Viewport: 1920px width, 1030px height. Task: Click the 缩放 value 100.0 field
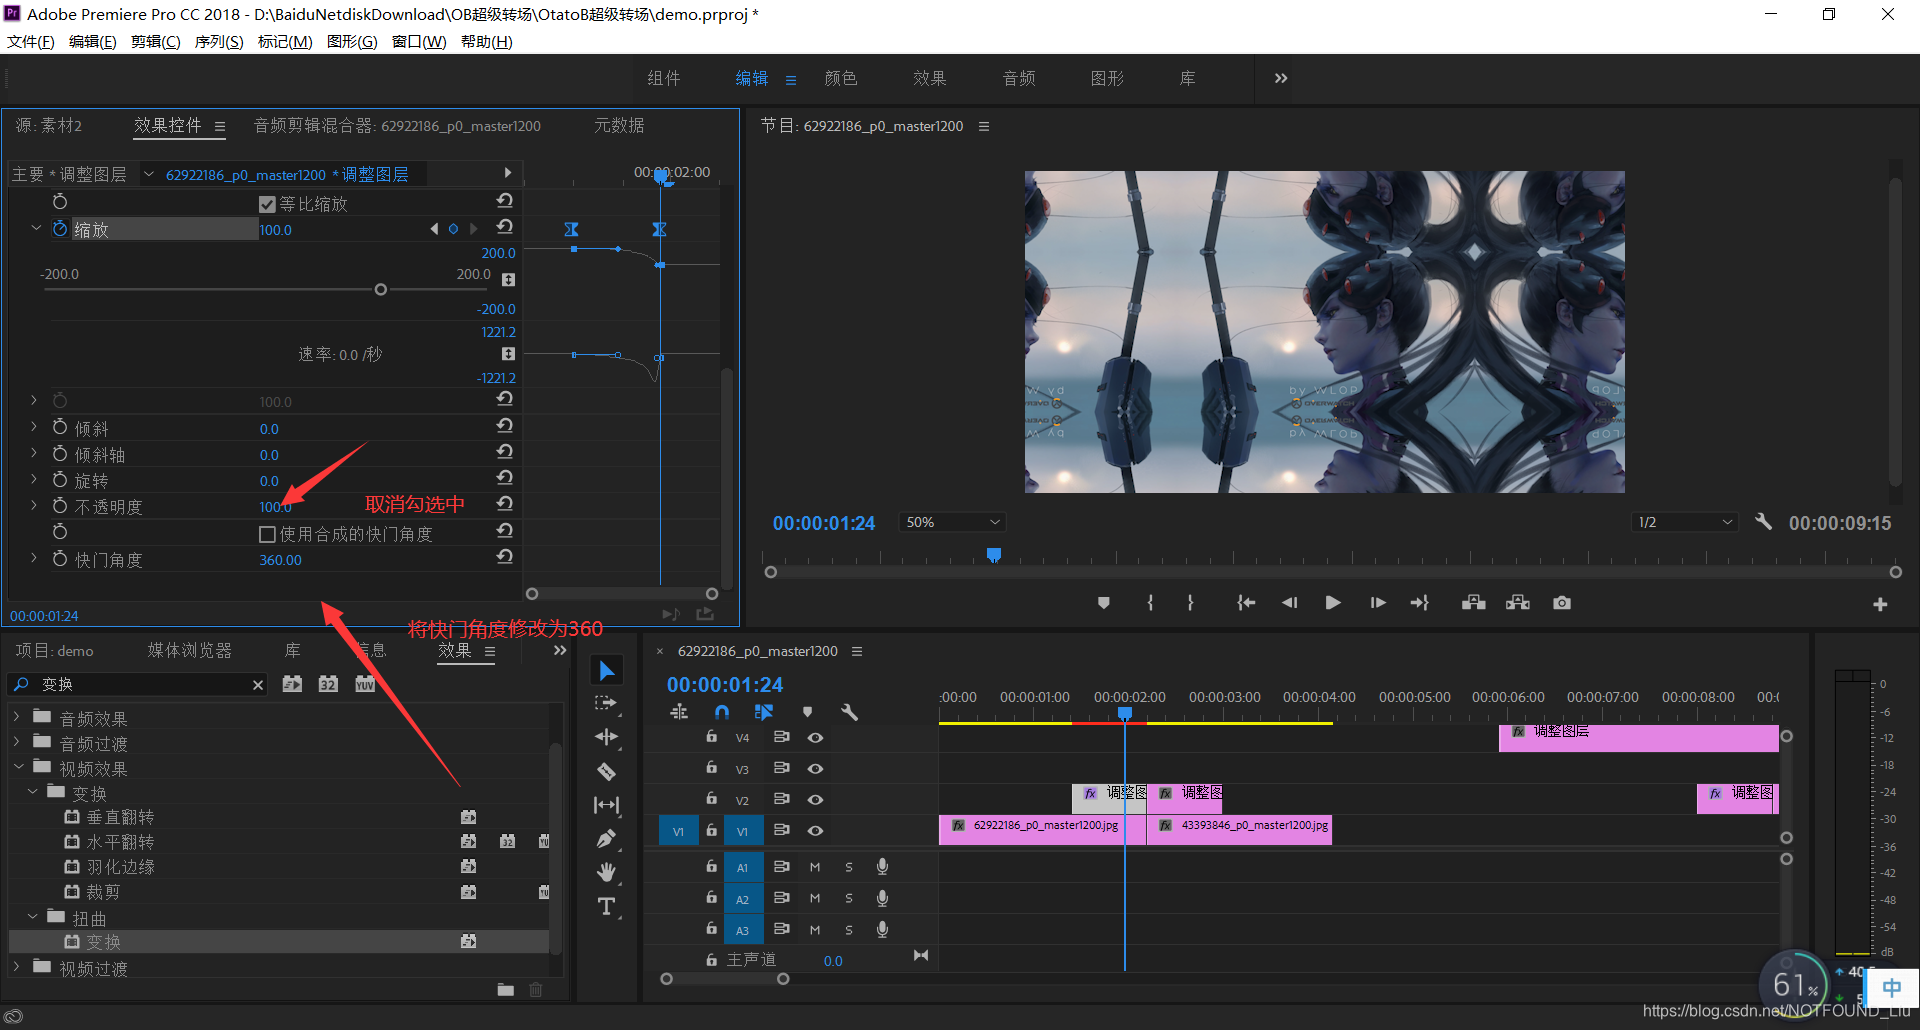(276, 230)
